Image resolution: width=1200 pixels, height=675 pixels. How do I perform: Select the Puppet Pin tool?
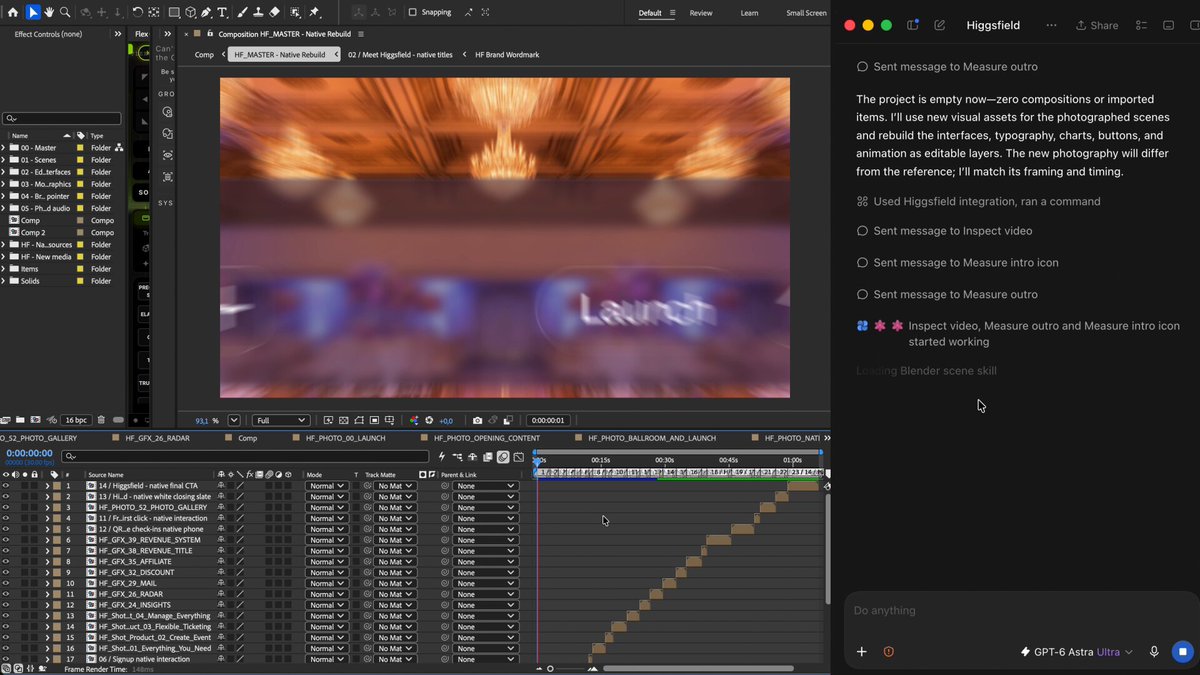(314, 12)
